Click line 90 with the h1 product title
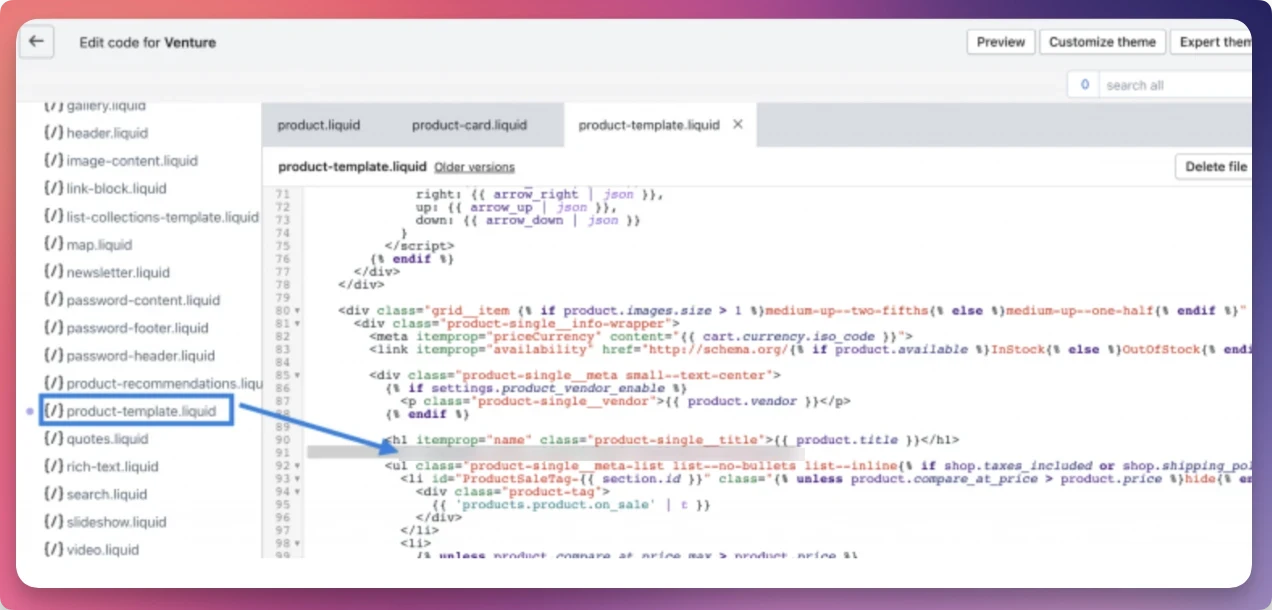Viewport: 1272px width, 610px height. 672,440
